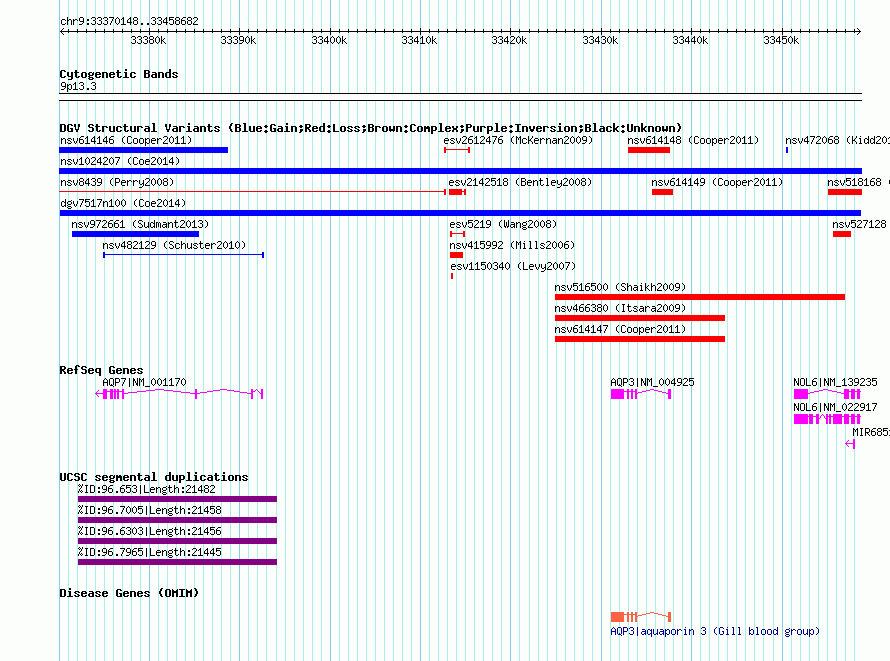Image resolution: width=890 pixels, height=661 pixels.
Task: Click the 33400k ruler position
Action: click(329, 40)
